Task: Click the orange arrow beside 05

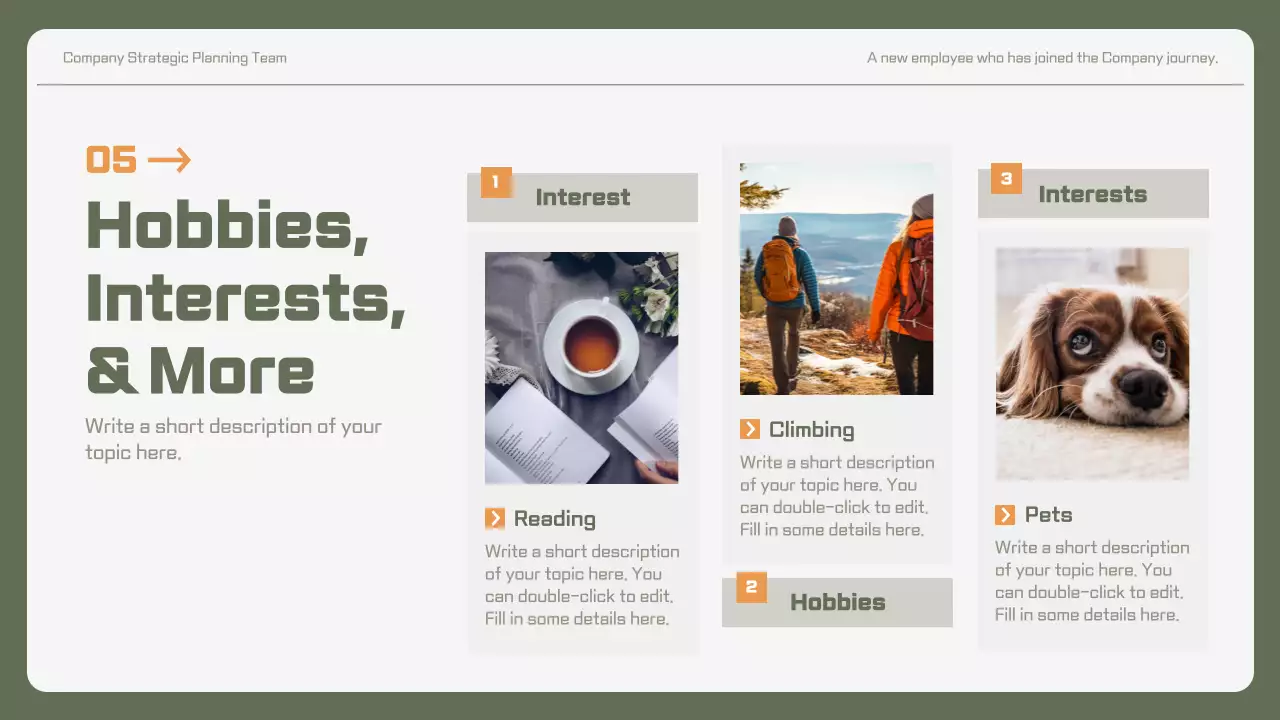Action: tap(169, 160)
